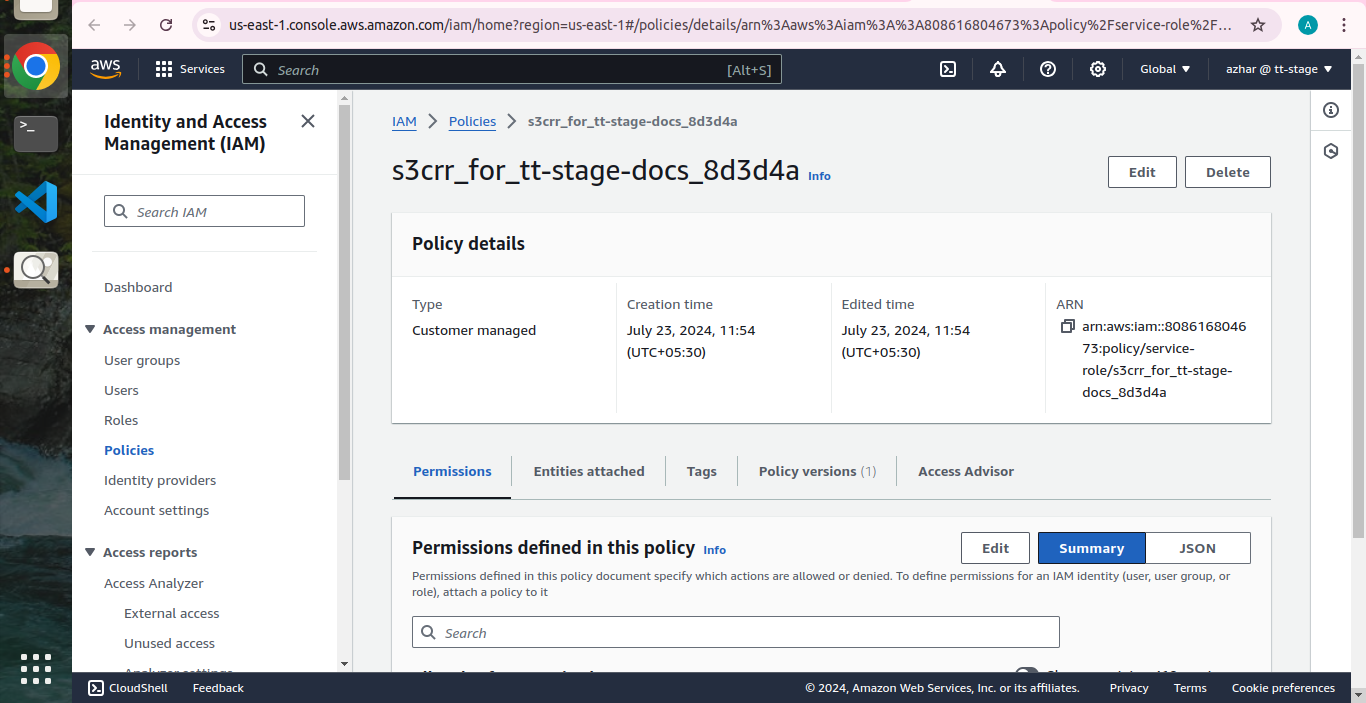Open AWS CloudShell from top navigation icon
This screenshot has height=703, width=1366.
pyautogui.click(x=948, y=69)
